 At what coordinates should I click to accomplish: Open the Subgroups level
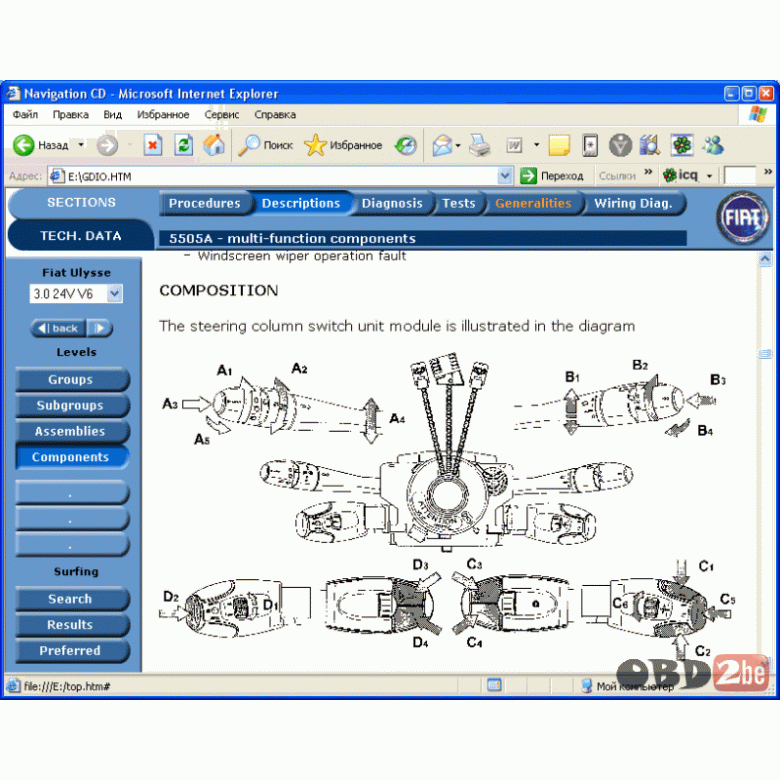pos(72,405)
